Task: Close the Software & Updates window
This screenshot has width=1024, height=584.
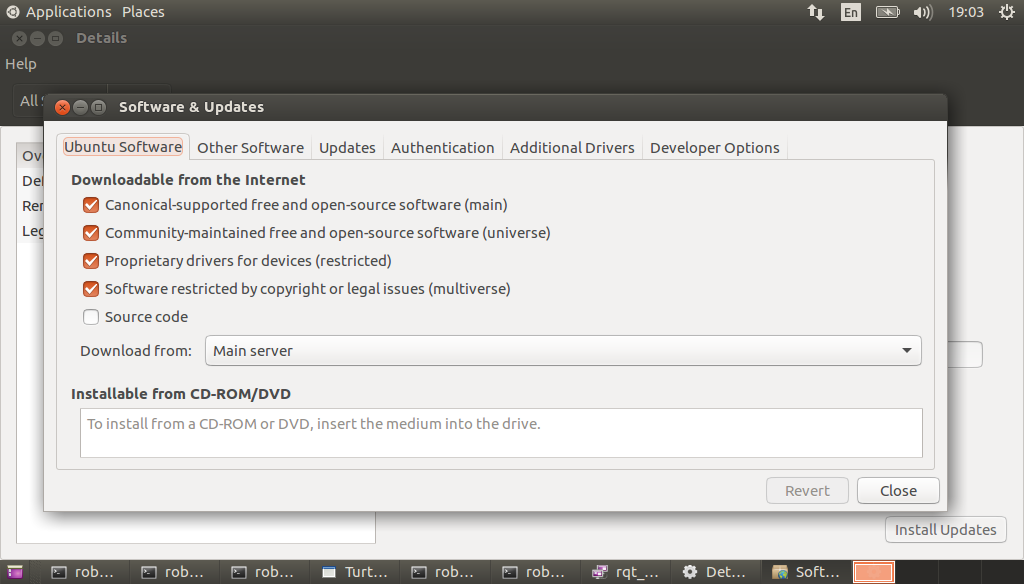Action: click(62, 107)
